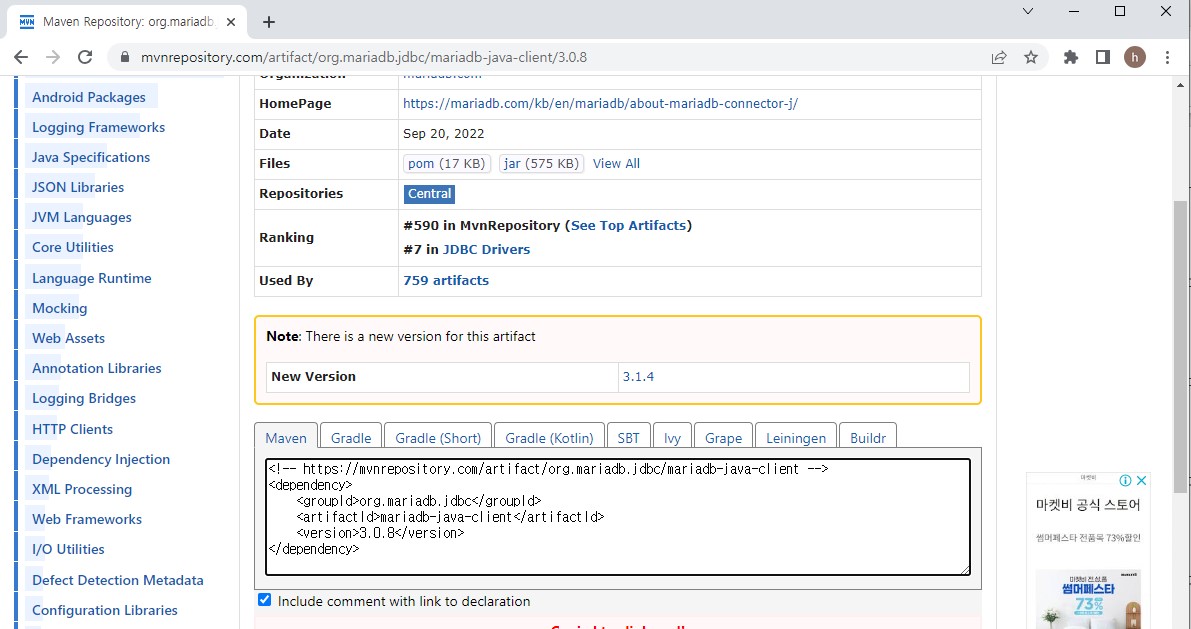Open Defect Detection Metadata category
This screenshot has width=1191, height=629.
pyautogui.click(x=118, y=580)
